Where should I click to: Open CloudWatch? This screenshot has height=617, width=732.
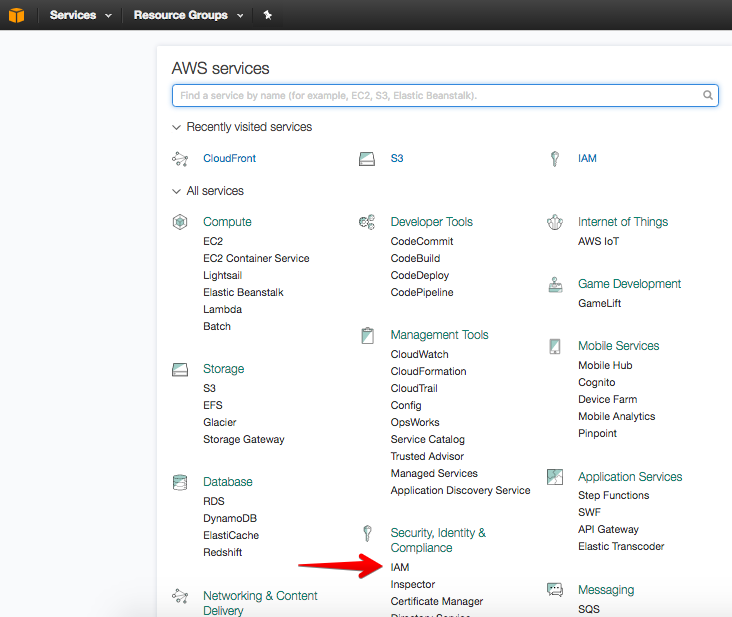(420, 354)
